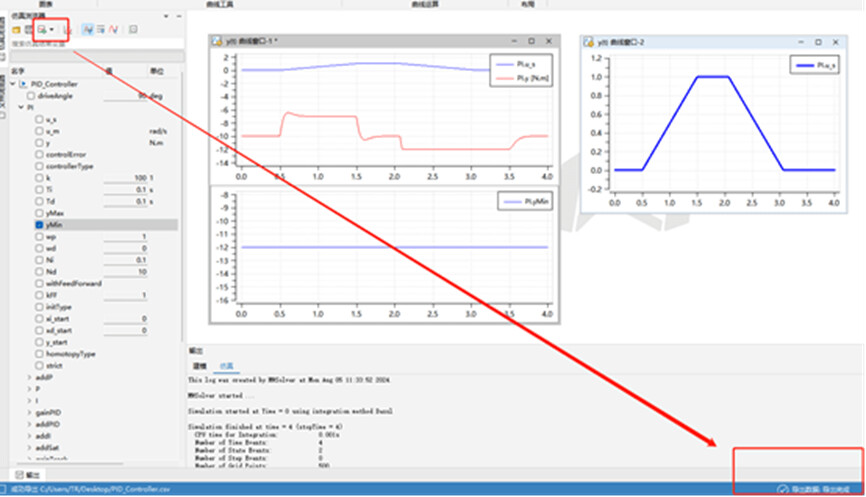The height and width of the screenshot is (497, 866).
Task: Expand the gainPID tree node
Action: (x=29, y=413)
